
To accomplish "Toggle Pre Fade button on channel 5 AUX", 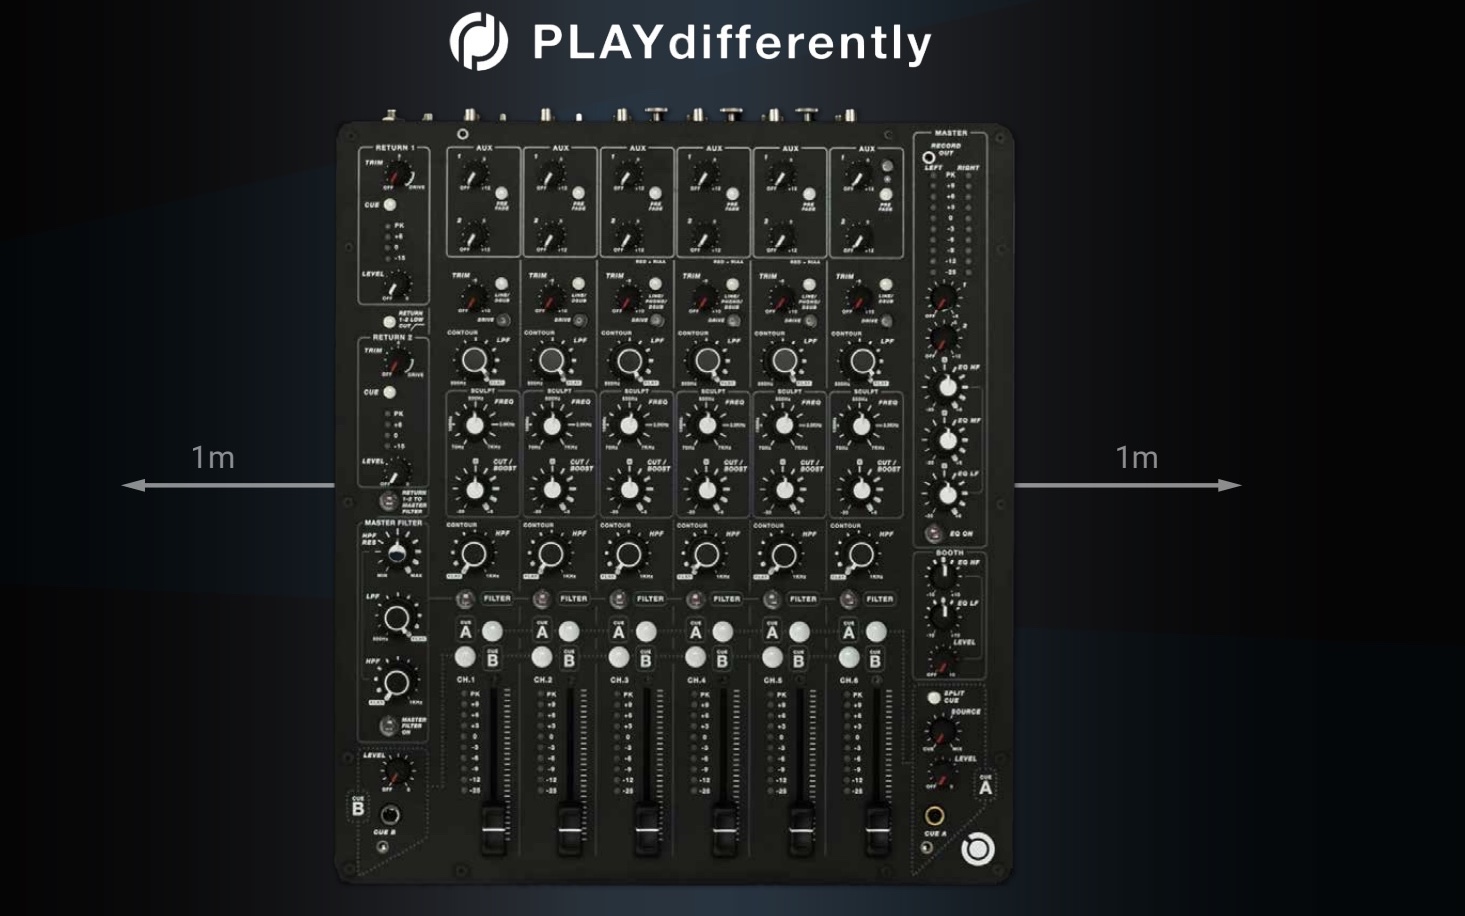I will point(808,194).
